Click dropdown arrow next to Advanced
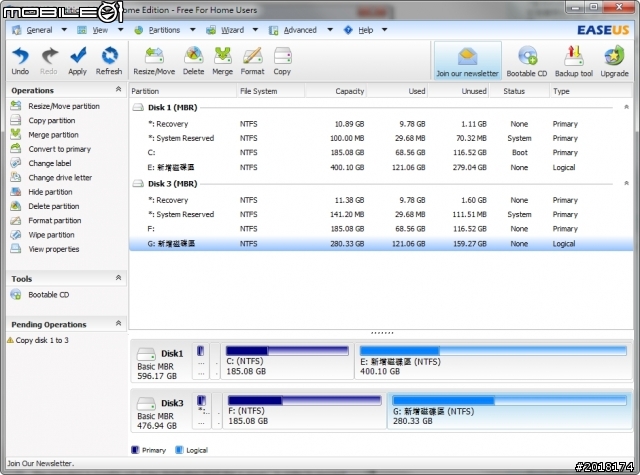 [330, 30]
